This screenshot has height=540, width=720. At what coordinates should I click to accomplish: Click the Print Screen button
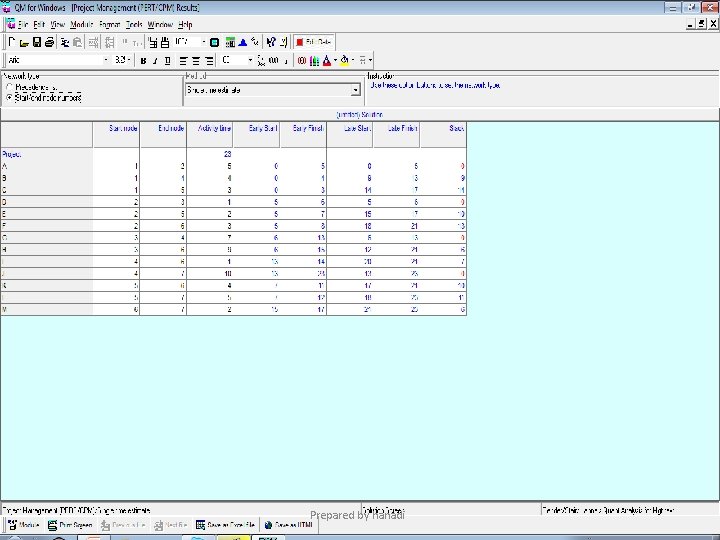coord(70,525)
